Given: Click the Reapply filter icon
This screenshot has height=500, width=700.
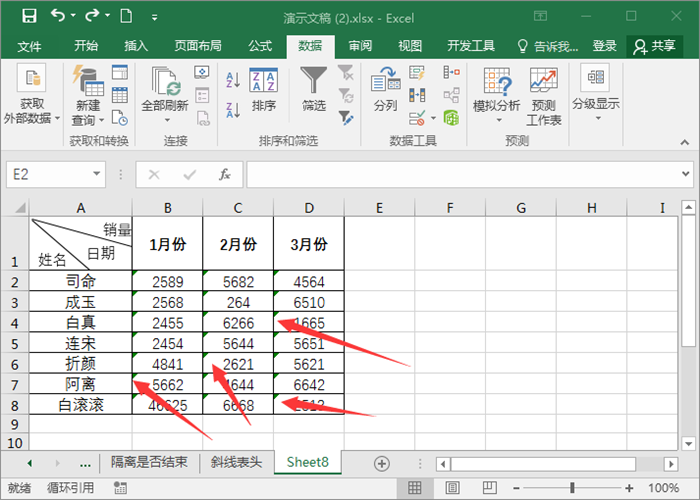Looking at the screenshot, I should [346, 95].
